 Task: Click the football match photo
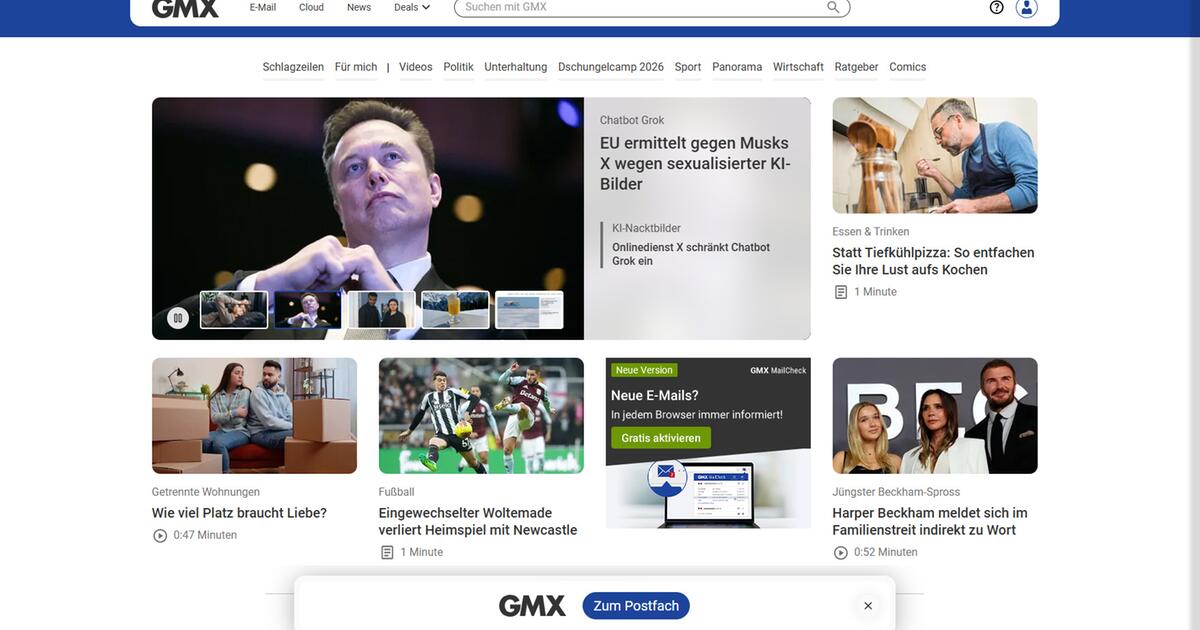(x=481, y=416)
